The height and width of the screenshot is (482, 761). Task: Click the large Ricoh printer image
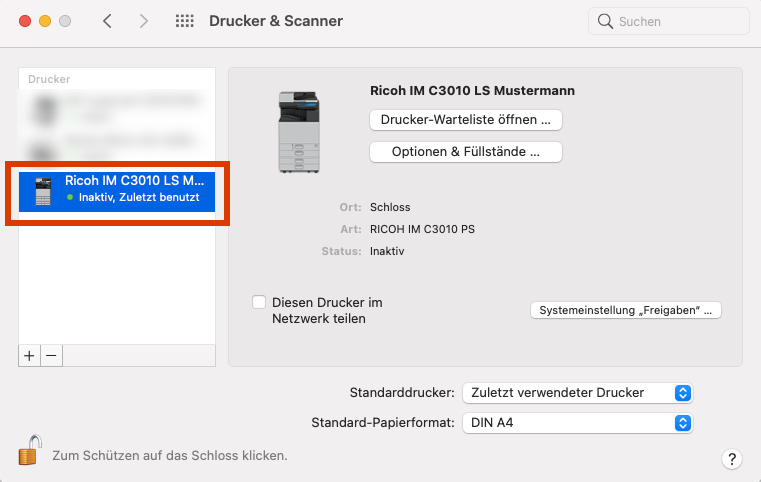299,132
